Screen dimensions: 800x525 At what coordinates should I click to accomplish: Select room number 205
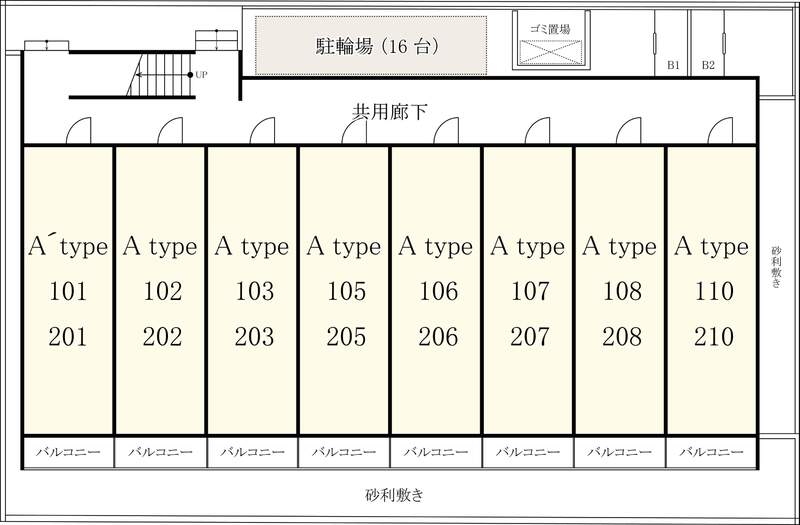tap(346, 337)
